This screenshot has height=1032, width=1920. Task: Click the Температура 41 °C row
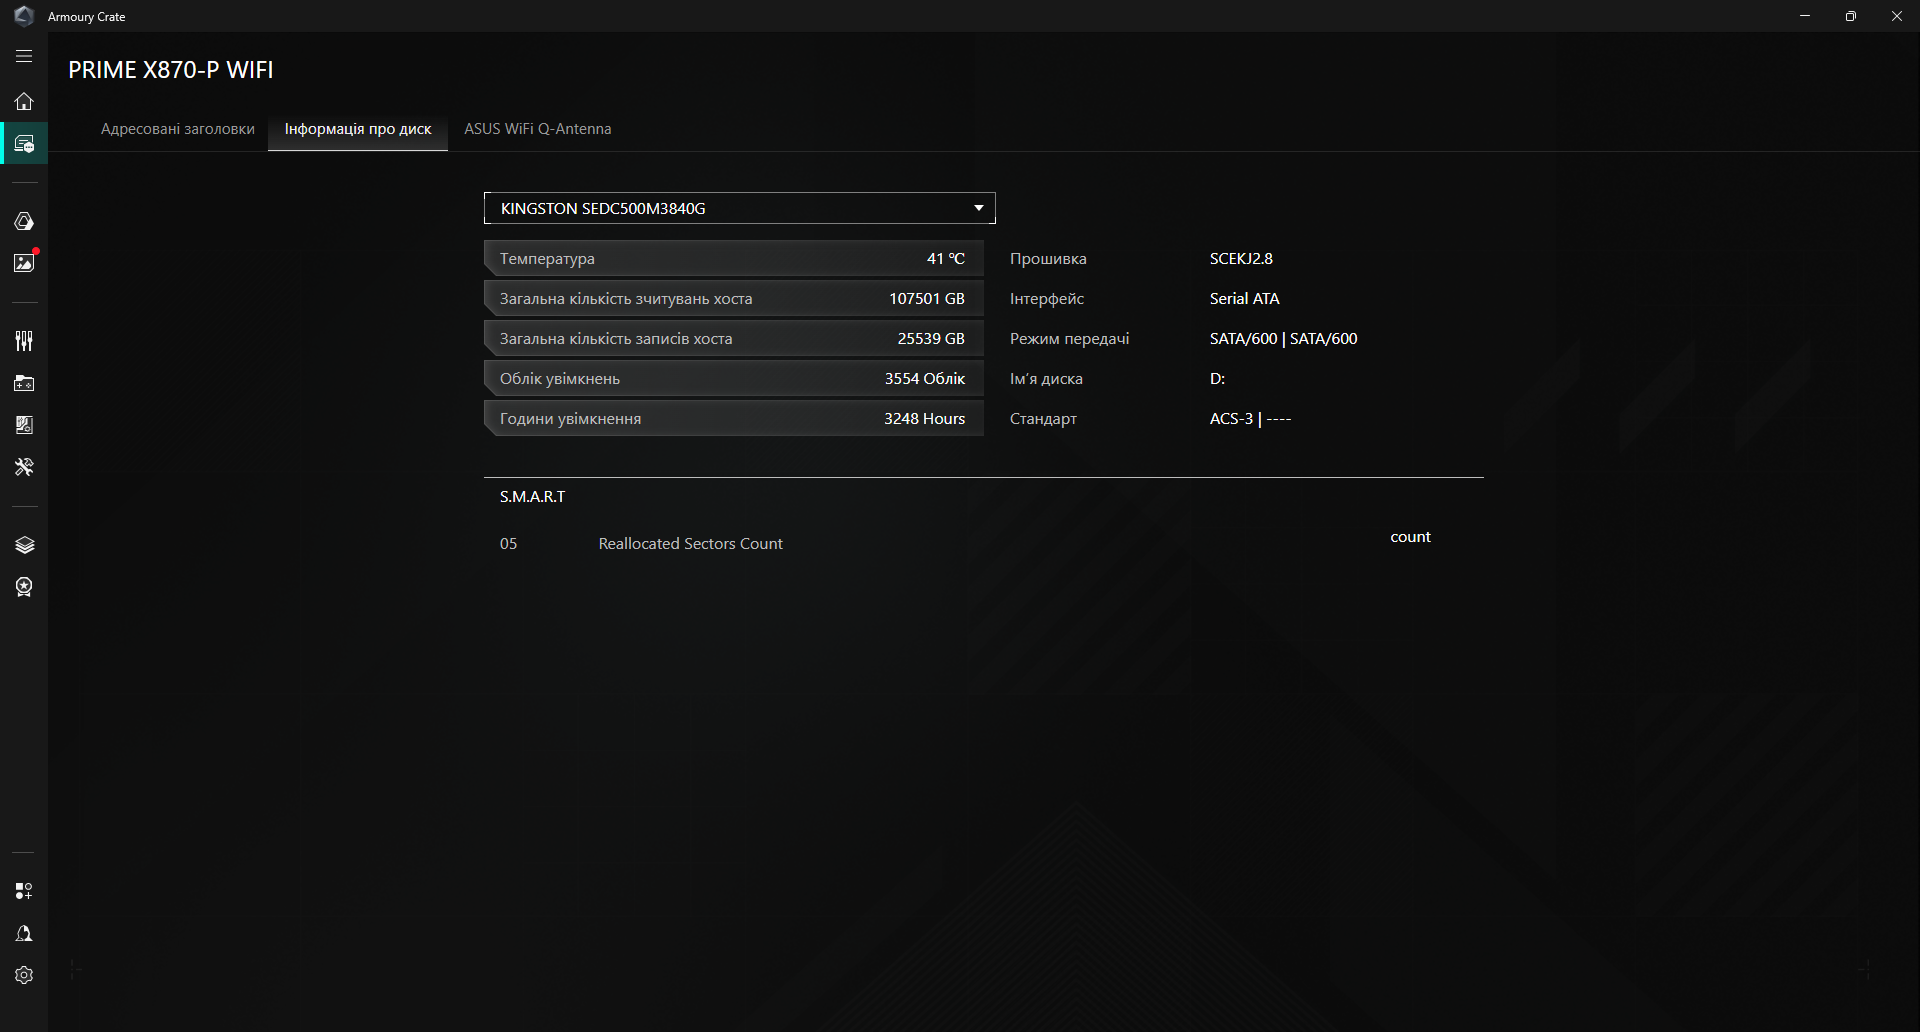734,258
